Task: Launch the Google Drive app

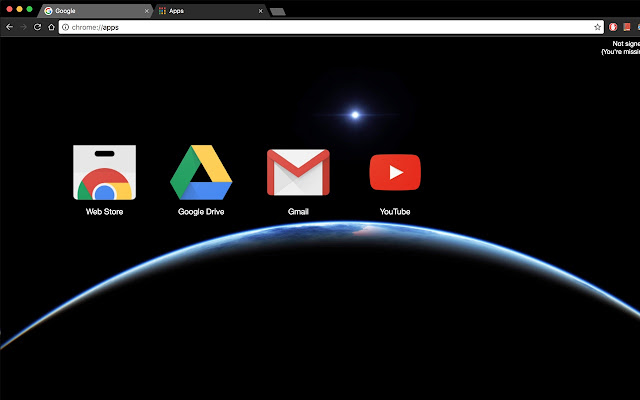Action: pos(201,172)
